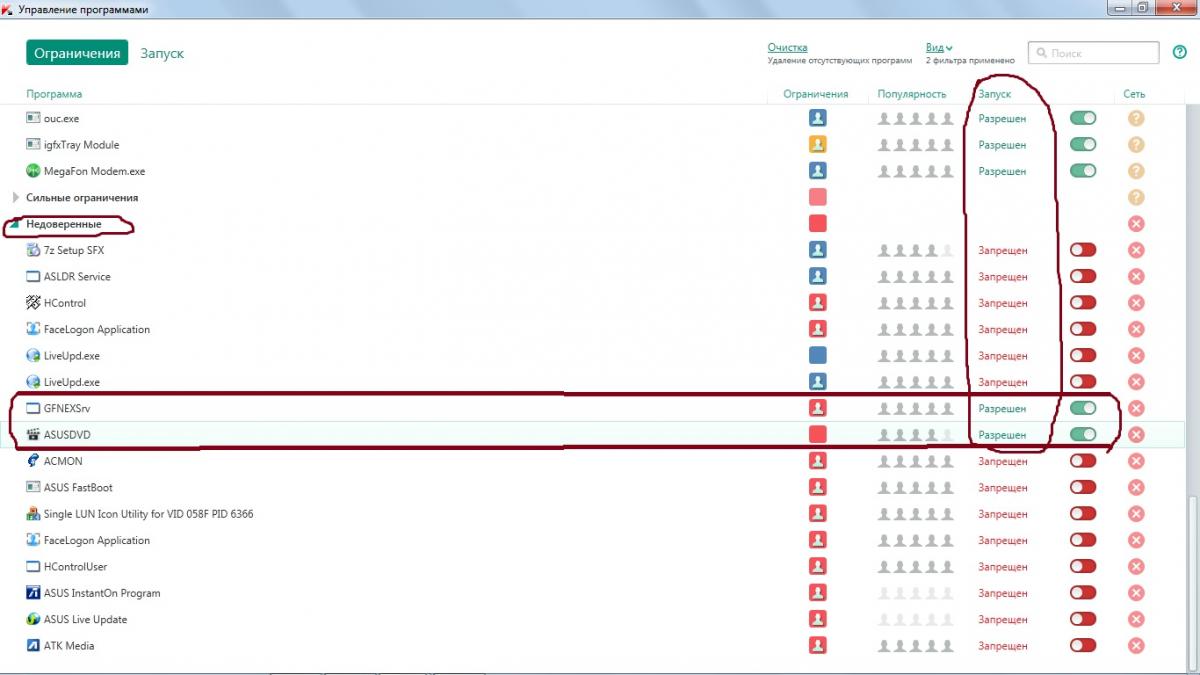Click the help question mark icon

1179,52
